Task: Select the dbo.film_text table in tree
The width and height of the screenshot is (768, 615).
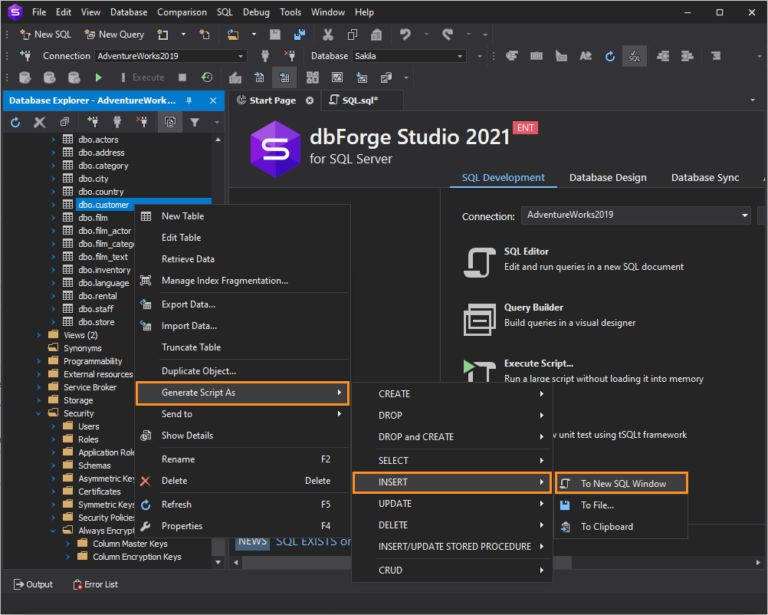Action: coord(103,257)
